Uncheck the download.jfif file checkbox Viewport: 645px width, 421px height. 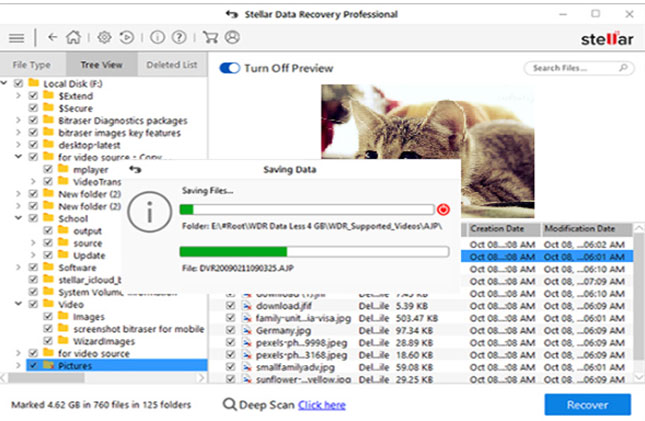click(x=231, y=306)
